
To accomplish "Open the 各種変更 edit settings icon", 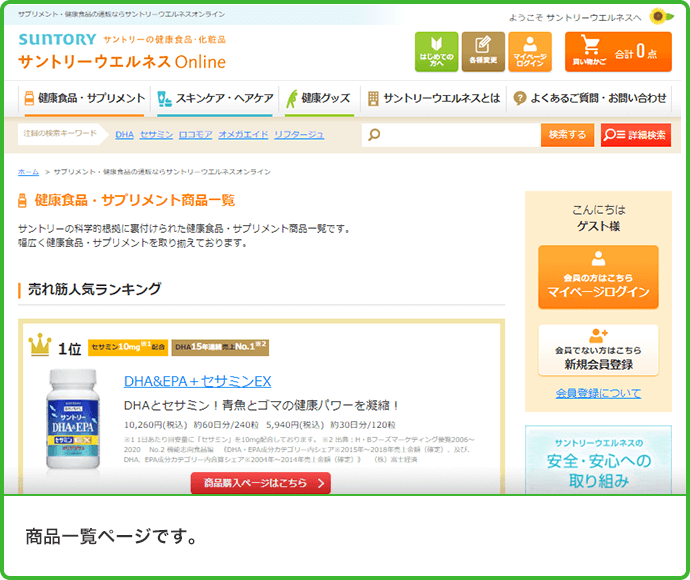I will pyautogui.click(x=483, y=52).
